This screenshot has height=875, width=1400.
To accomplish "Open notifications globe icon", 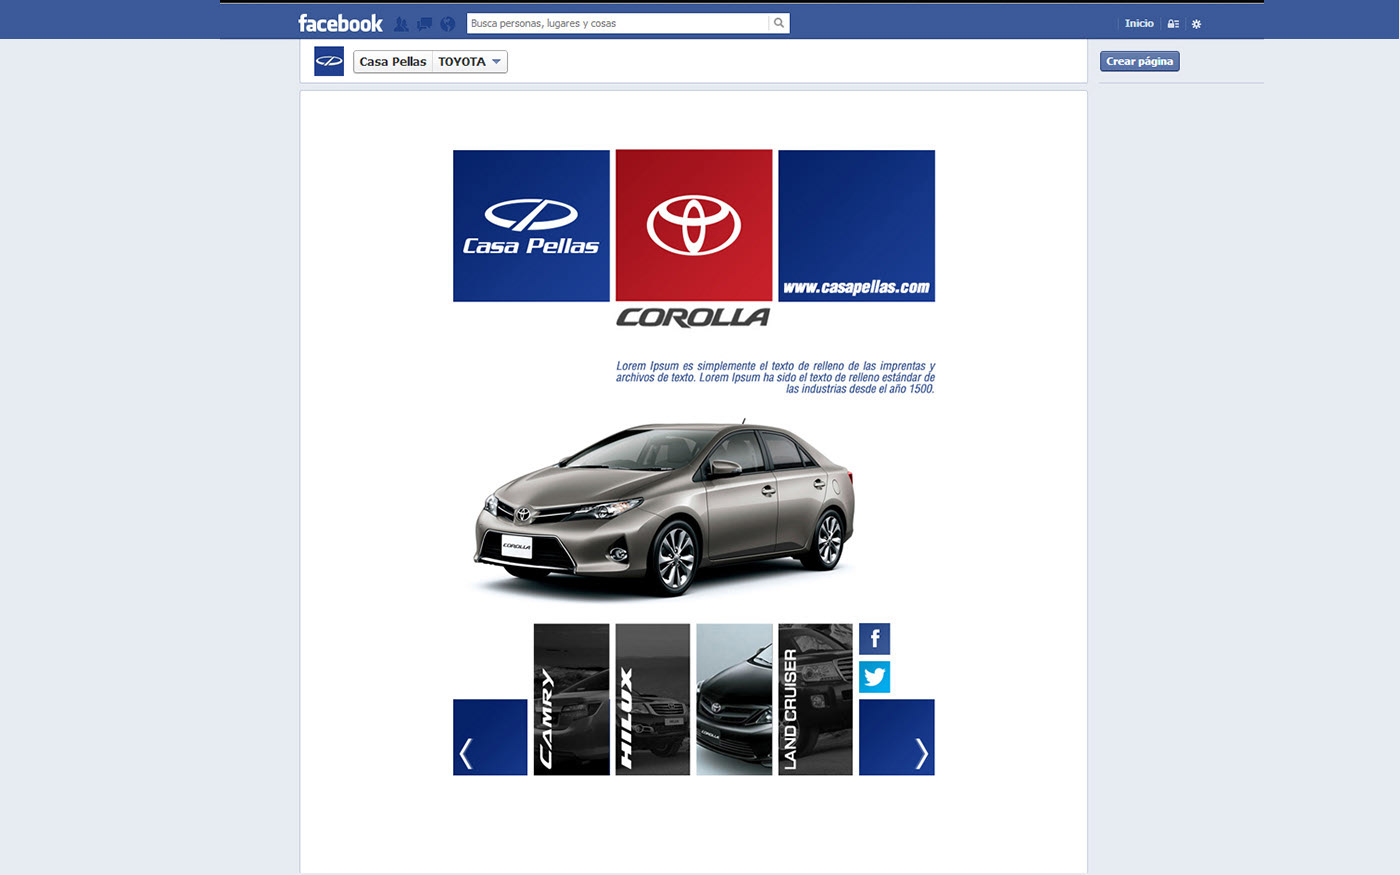I will point(447,24).
